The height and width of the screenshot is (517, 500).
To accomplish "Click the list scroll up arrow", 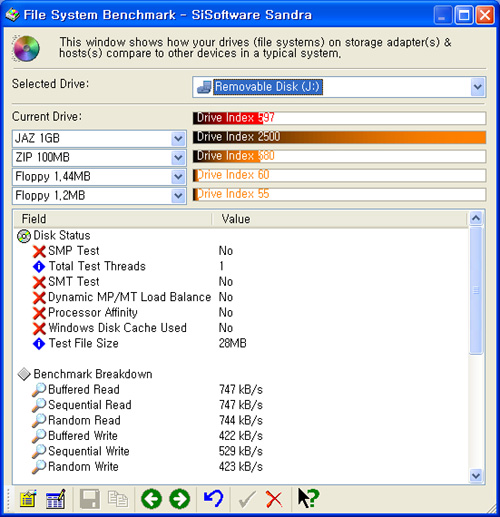I will tap(476, 218).
